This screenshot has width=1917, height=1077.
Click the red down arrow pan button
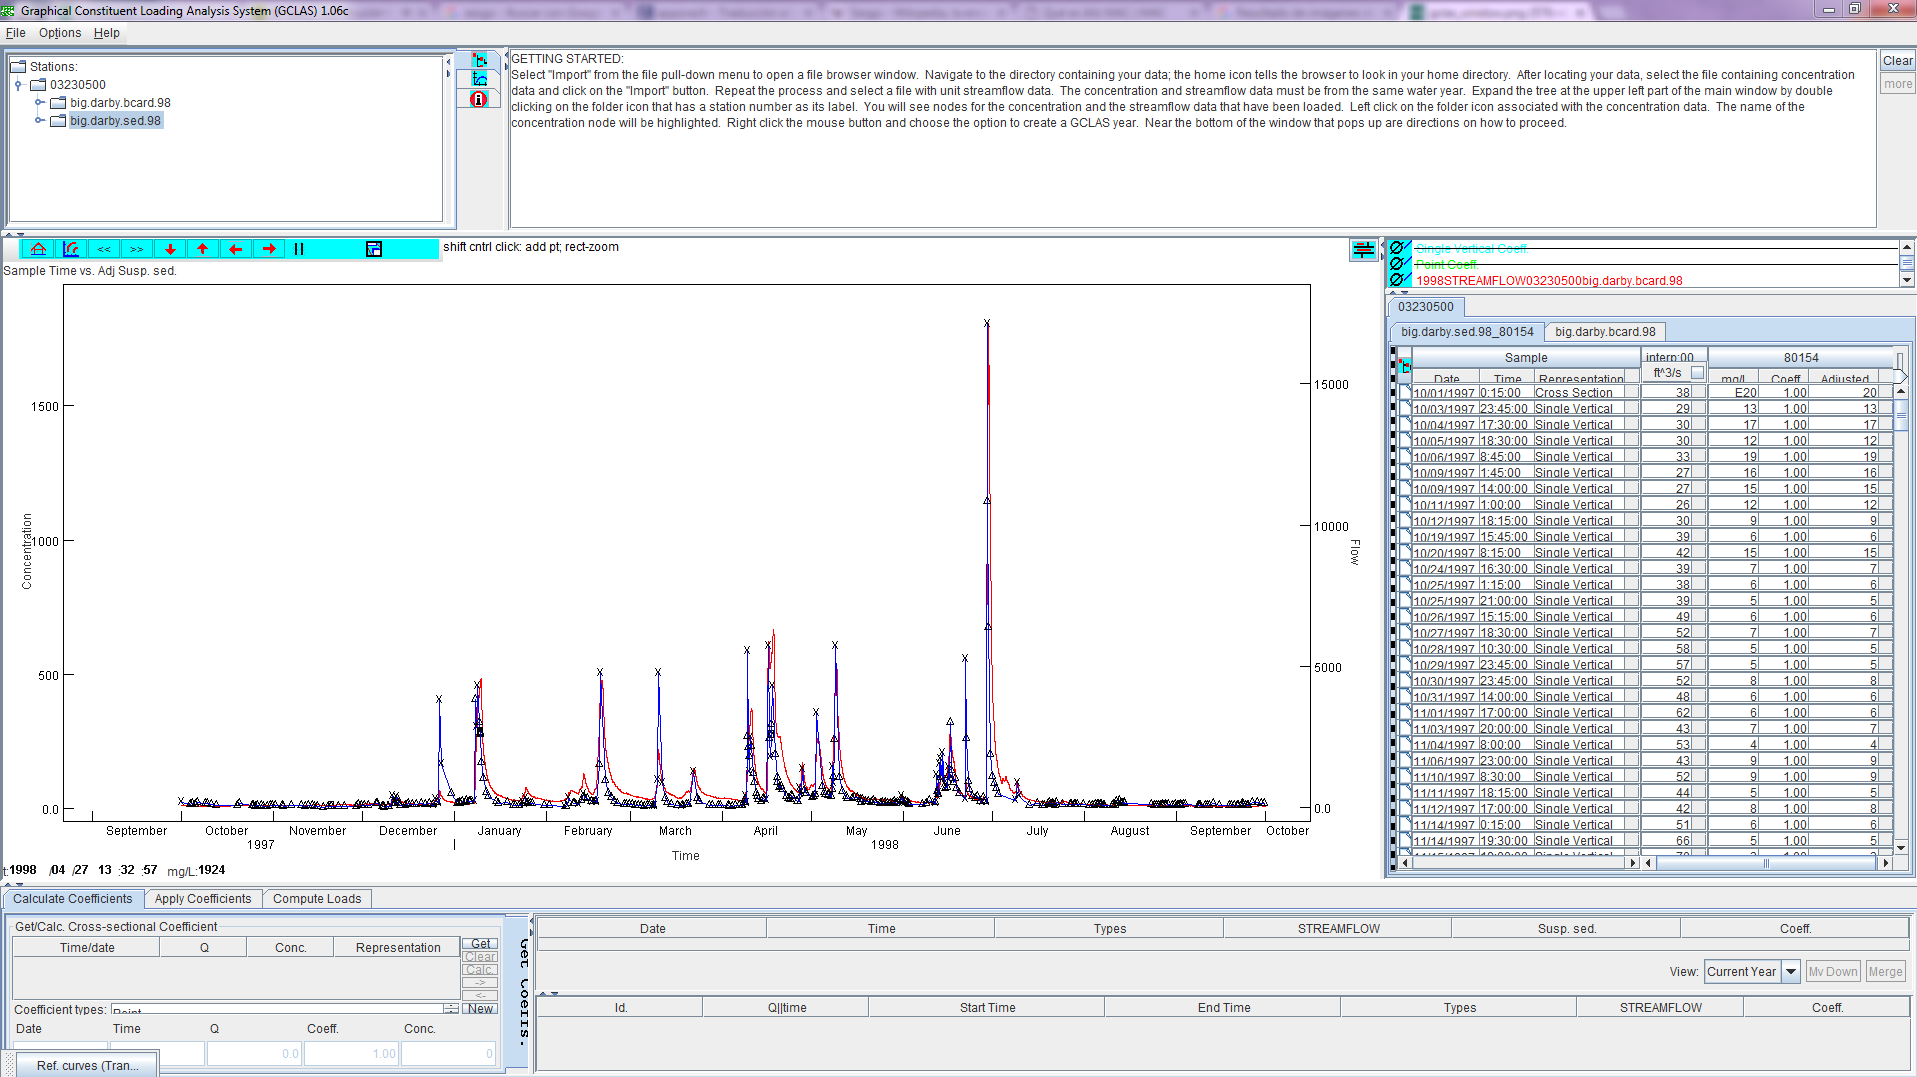click(x=170, y=249)
